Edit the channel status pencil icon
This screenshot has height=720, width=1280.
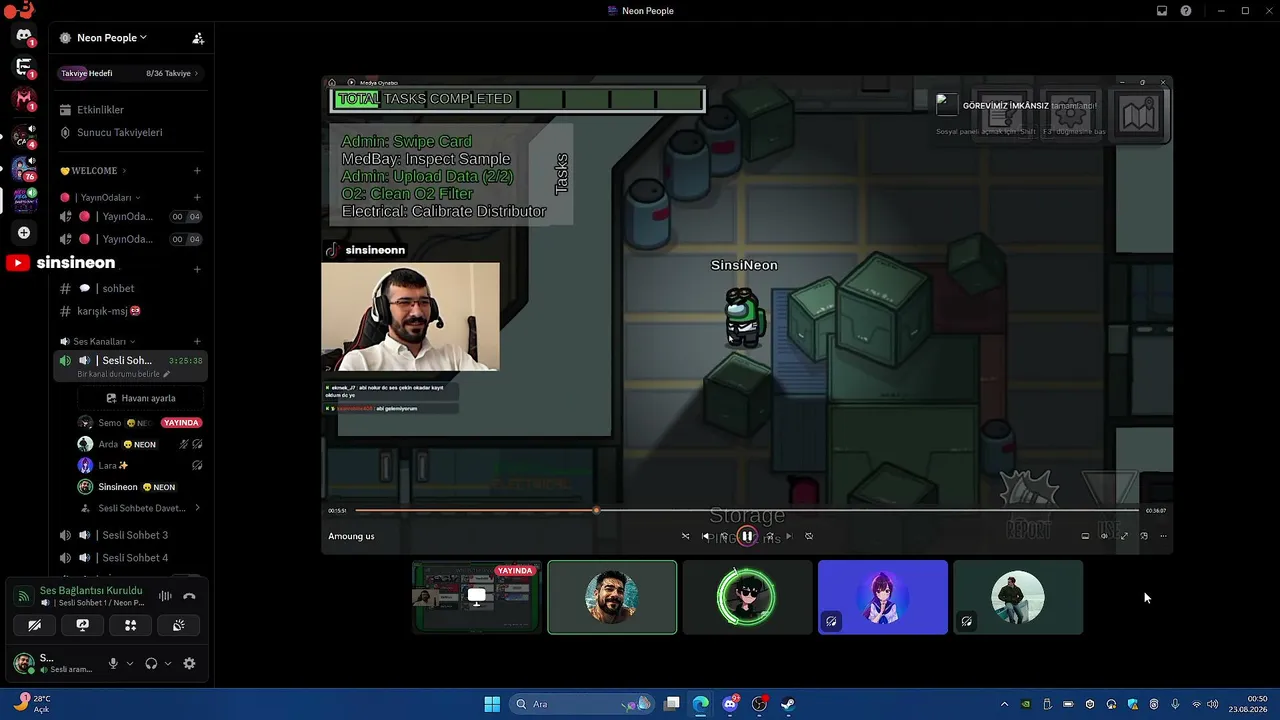pos(167,374)
